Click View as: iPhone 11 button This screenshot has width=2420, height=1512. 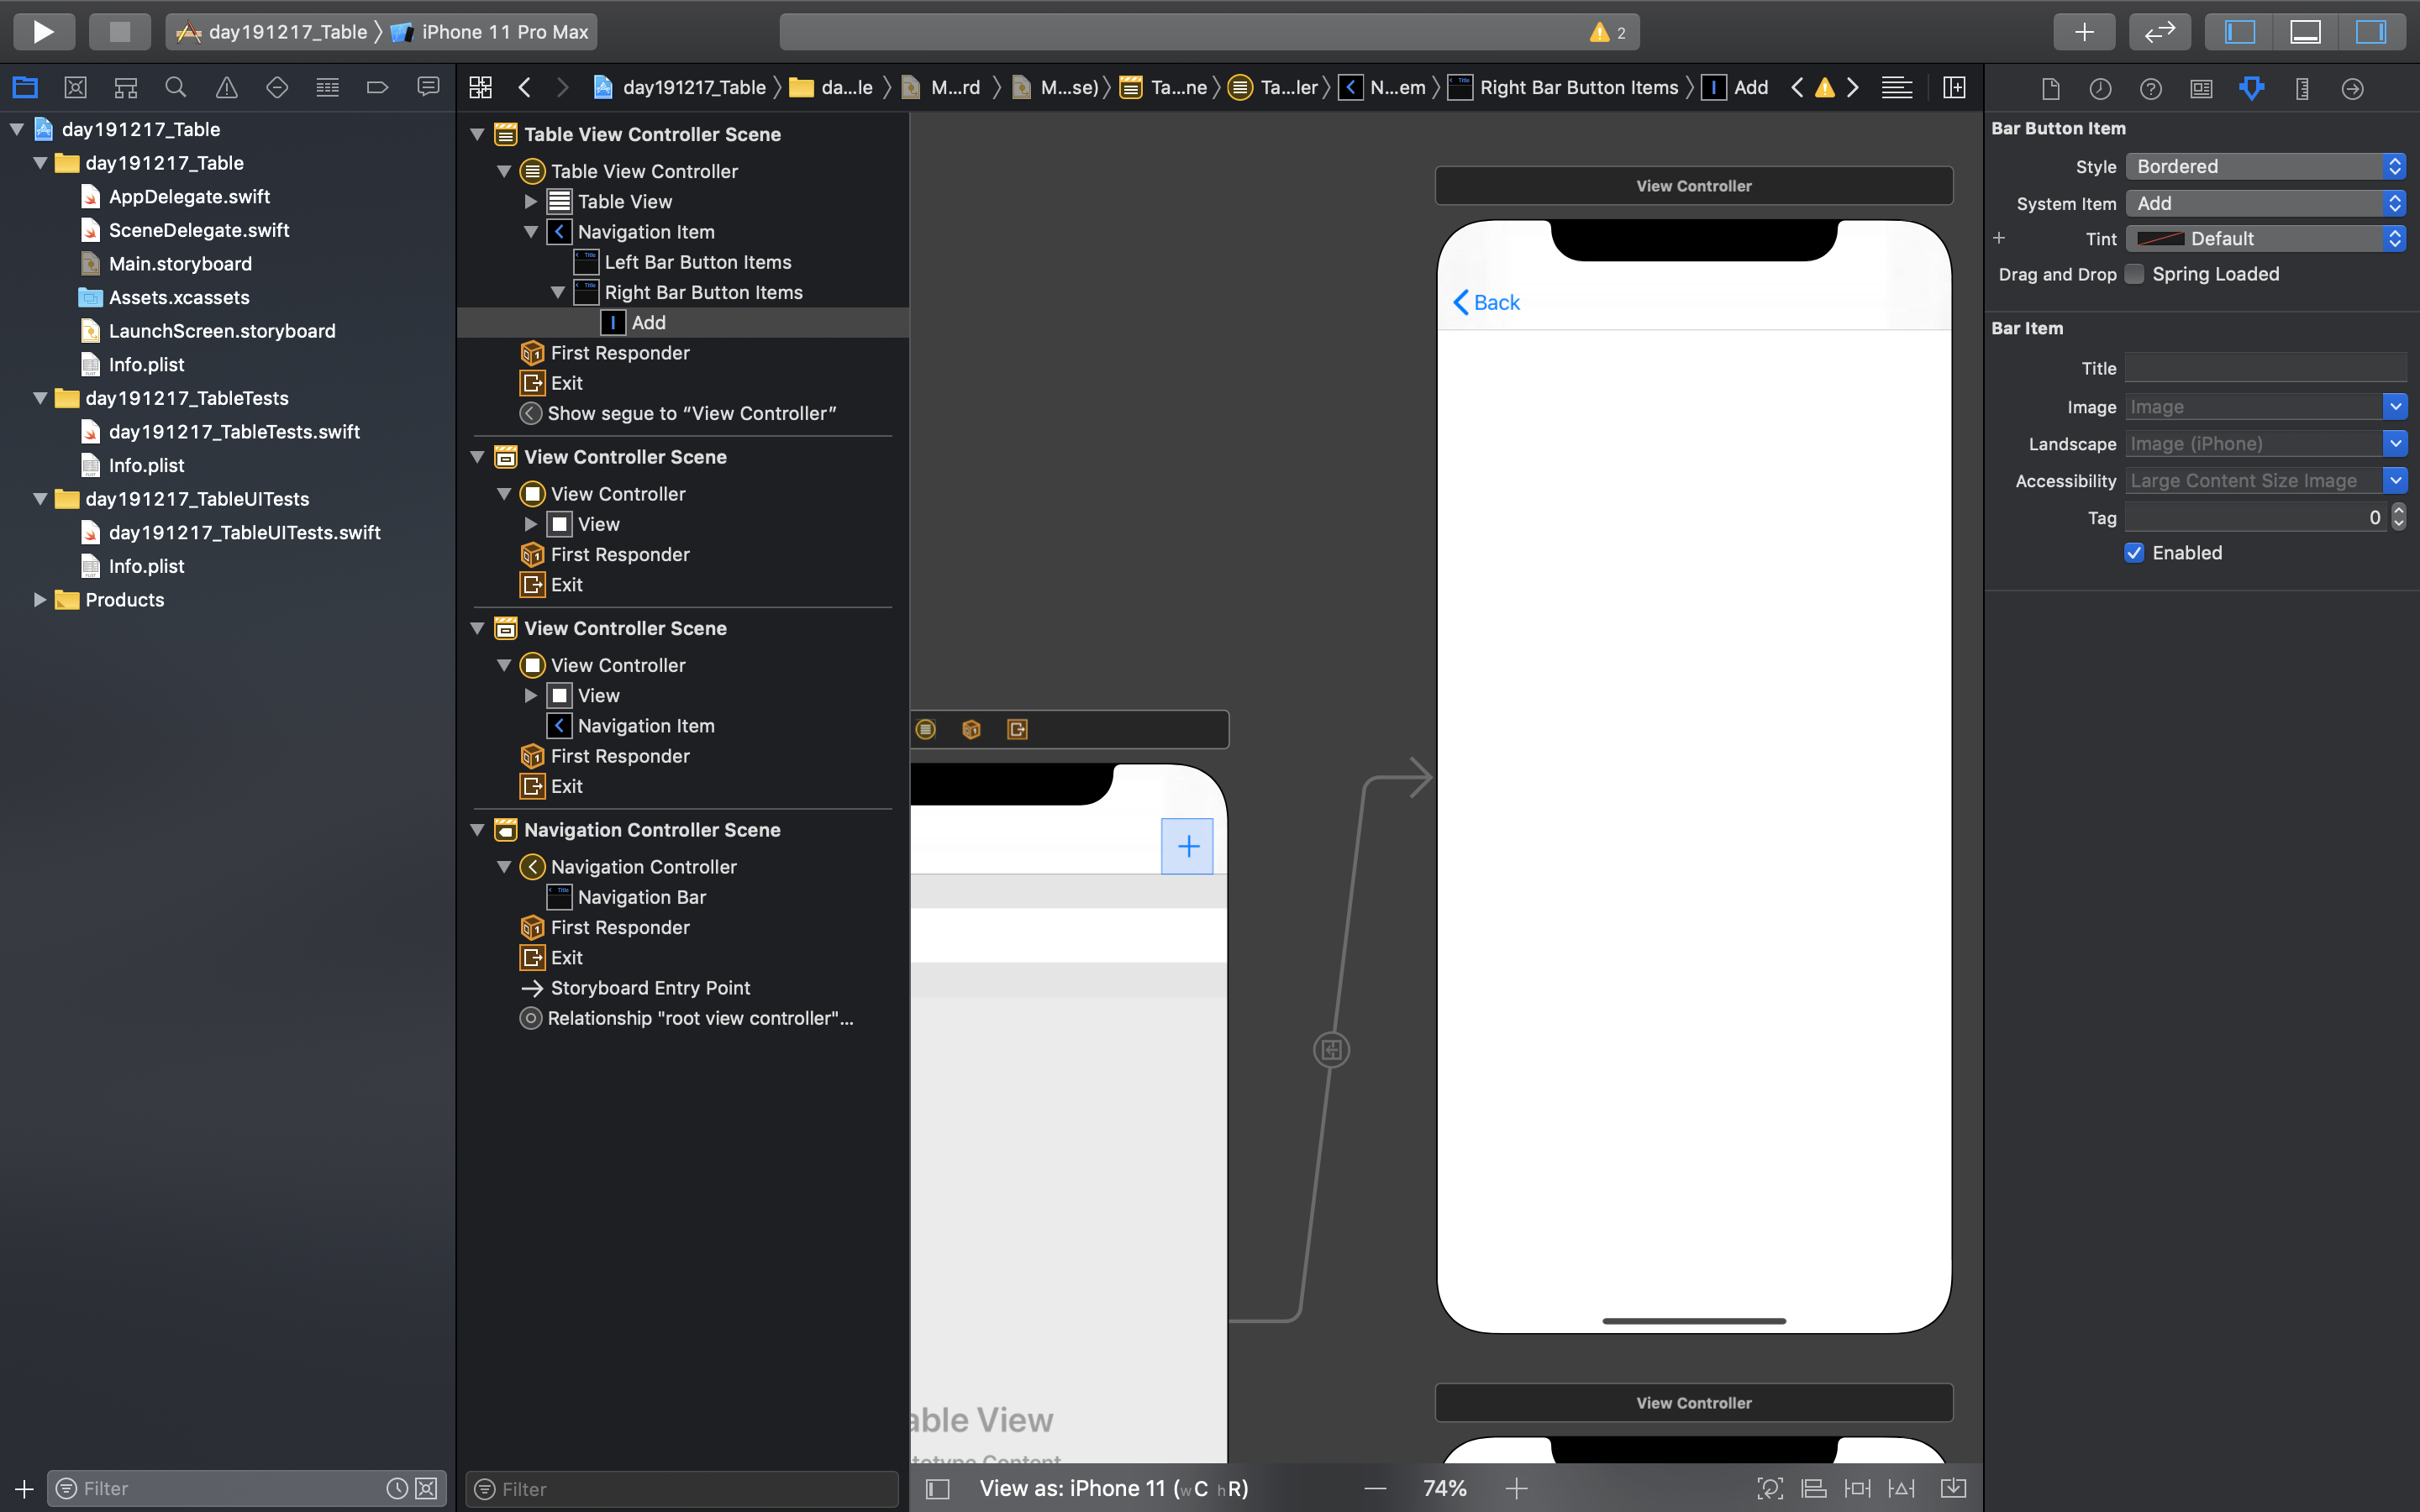tap(1113, 1488)
